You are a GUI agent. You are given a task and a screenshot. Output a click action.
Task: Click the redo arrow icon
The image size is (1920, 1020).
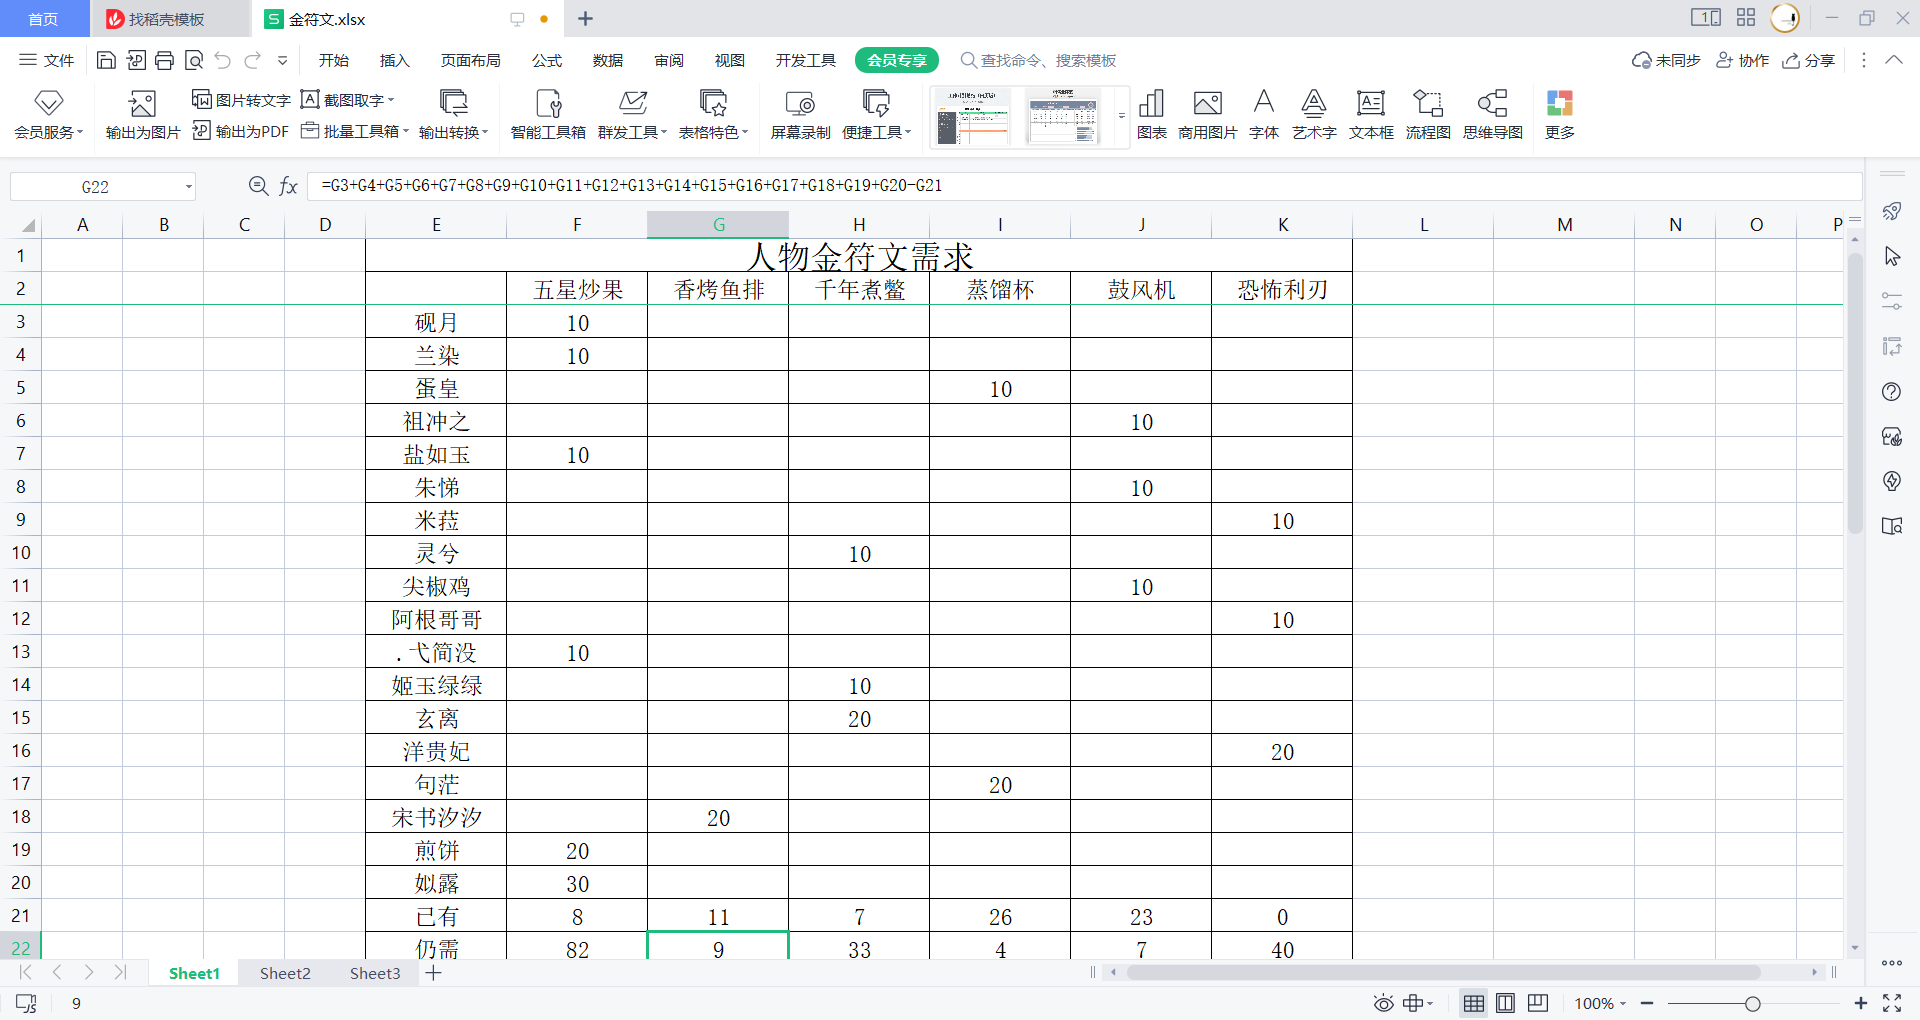[x=253, y=60]
